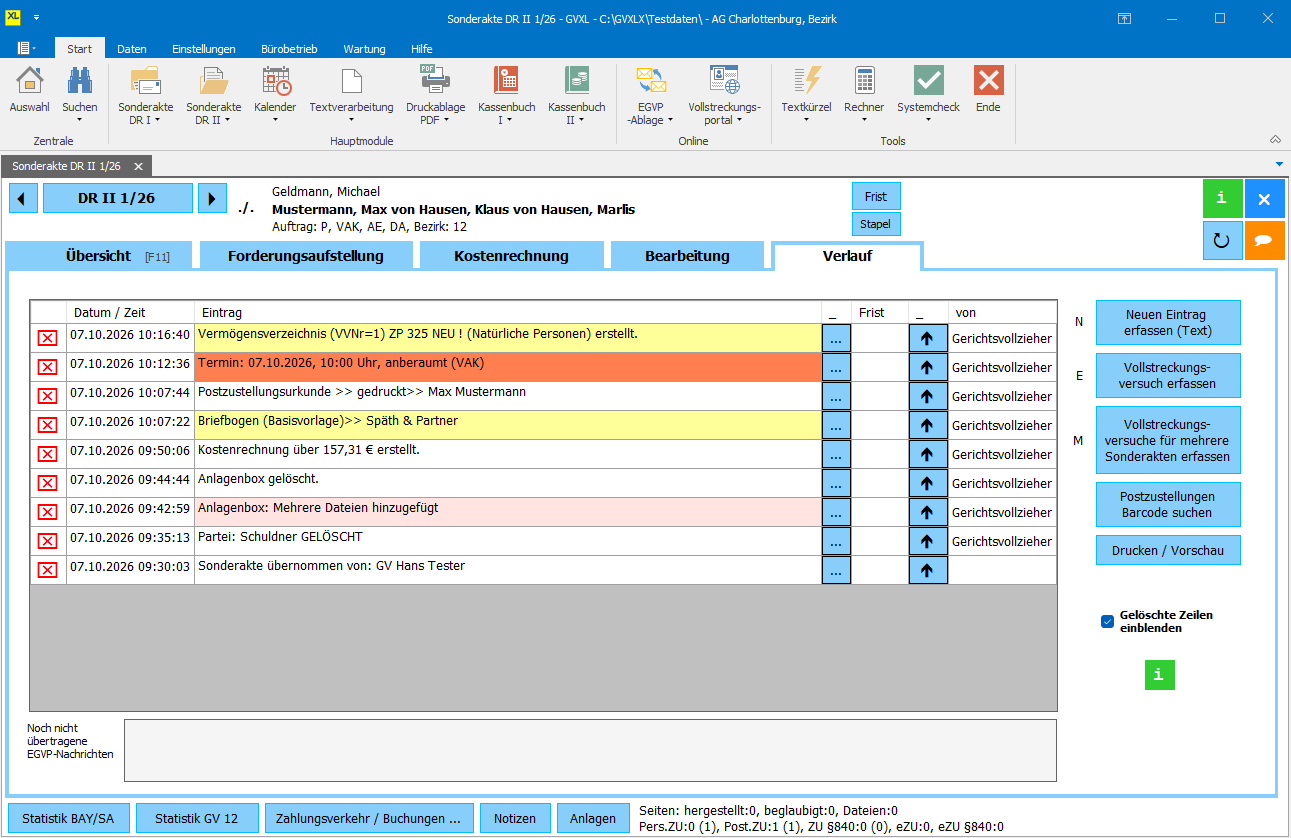Viewport: 1291px width, 838px height.
Task: Open the Kalender icon
Action: 275,80
